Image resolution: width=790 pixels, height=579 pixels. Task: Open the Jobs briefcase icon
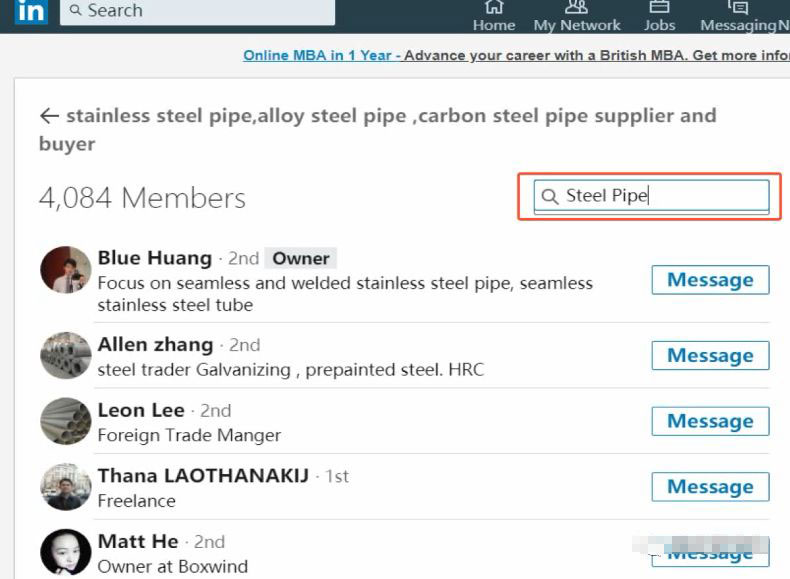659,9
